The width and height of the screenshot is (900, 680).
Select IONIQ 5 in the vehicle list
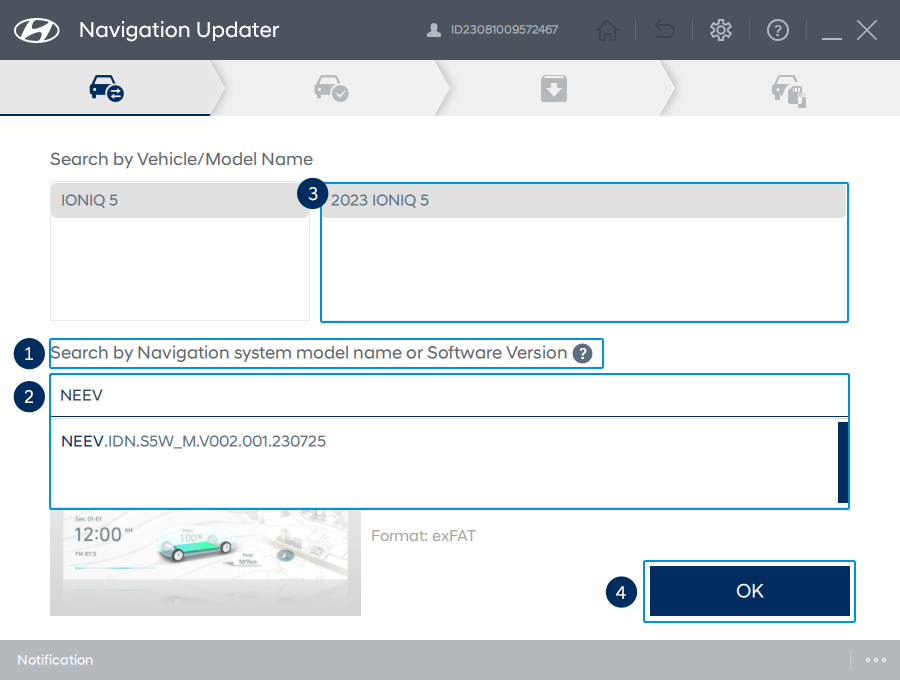pos(179,201)
